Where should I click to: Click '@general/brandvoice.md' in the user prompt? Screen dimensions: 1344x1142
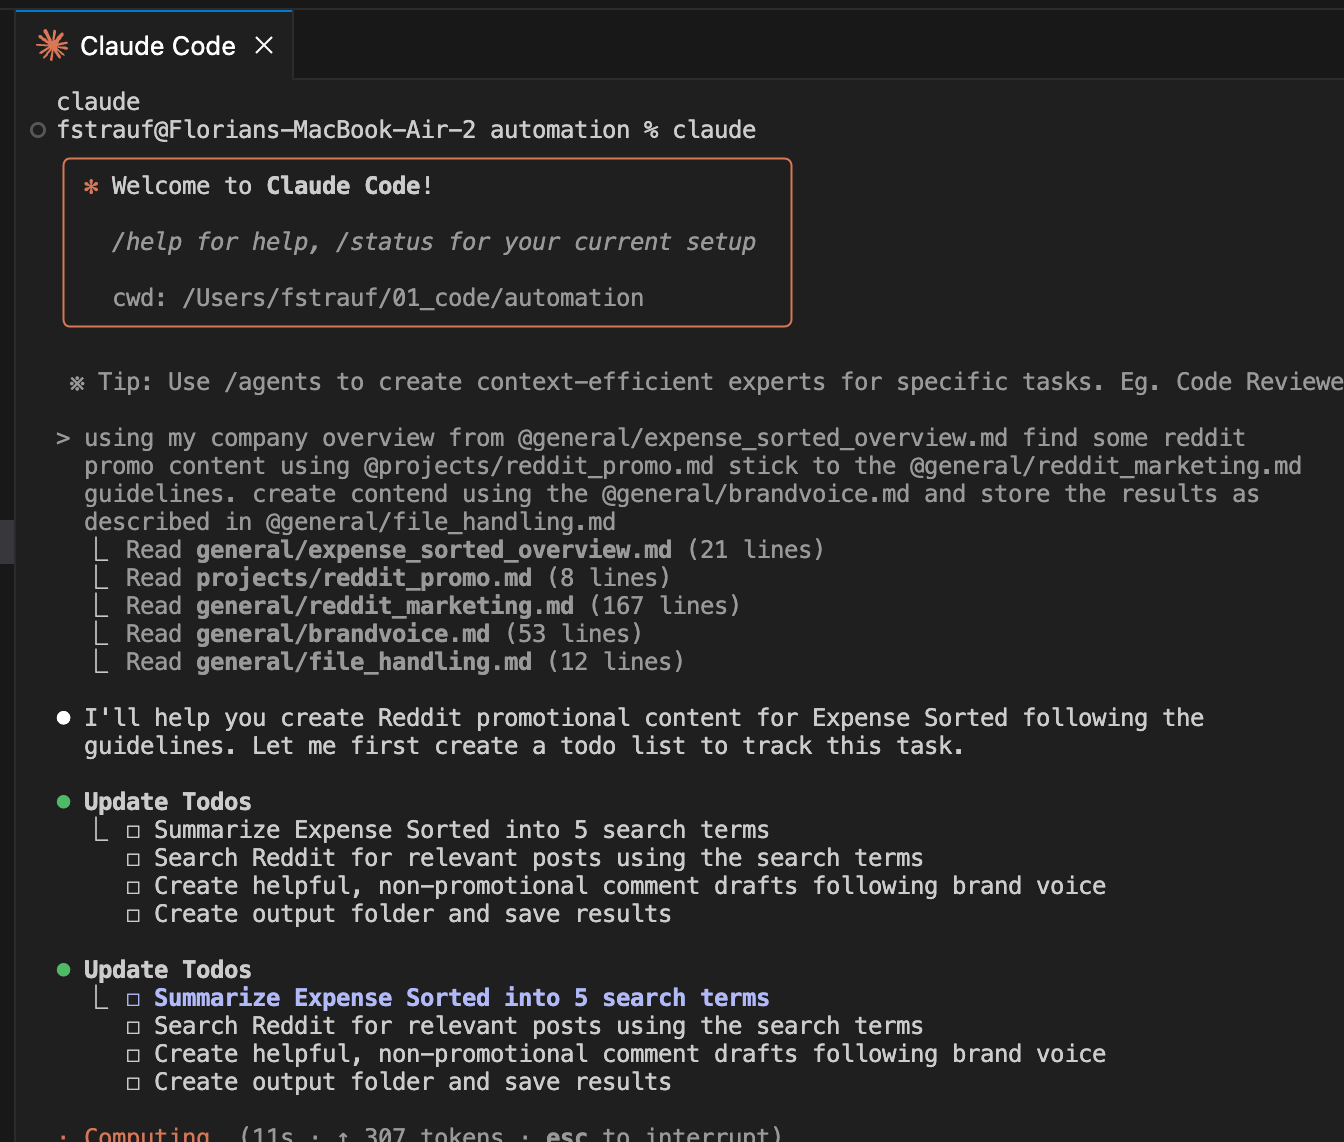click(x=756, y=494)
